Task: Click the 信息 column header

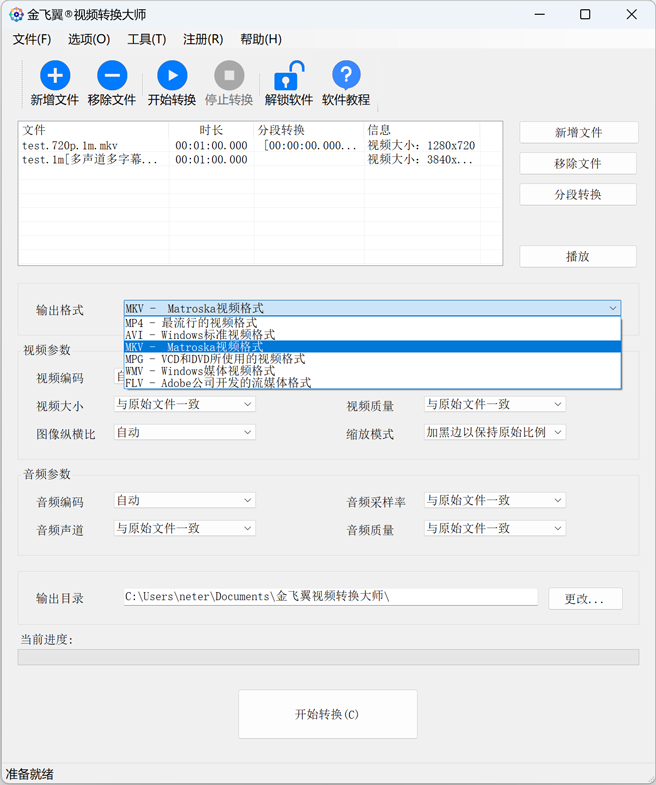Action: click(422, 130)
